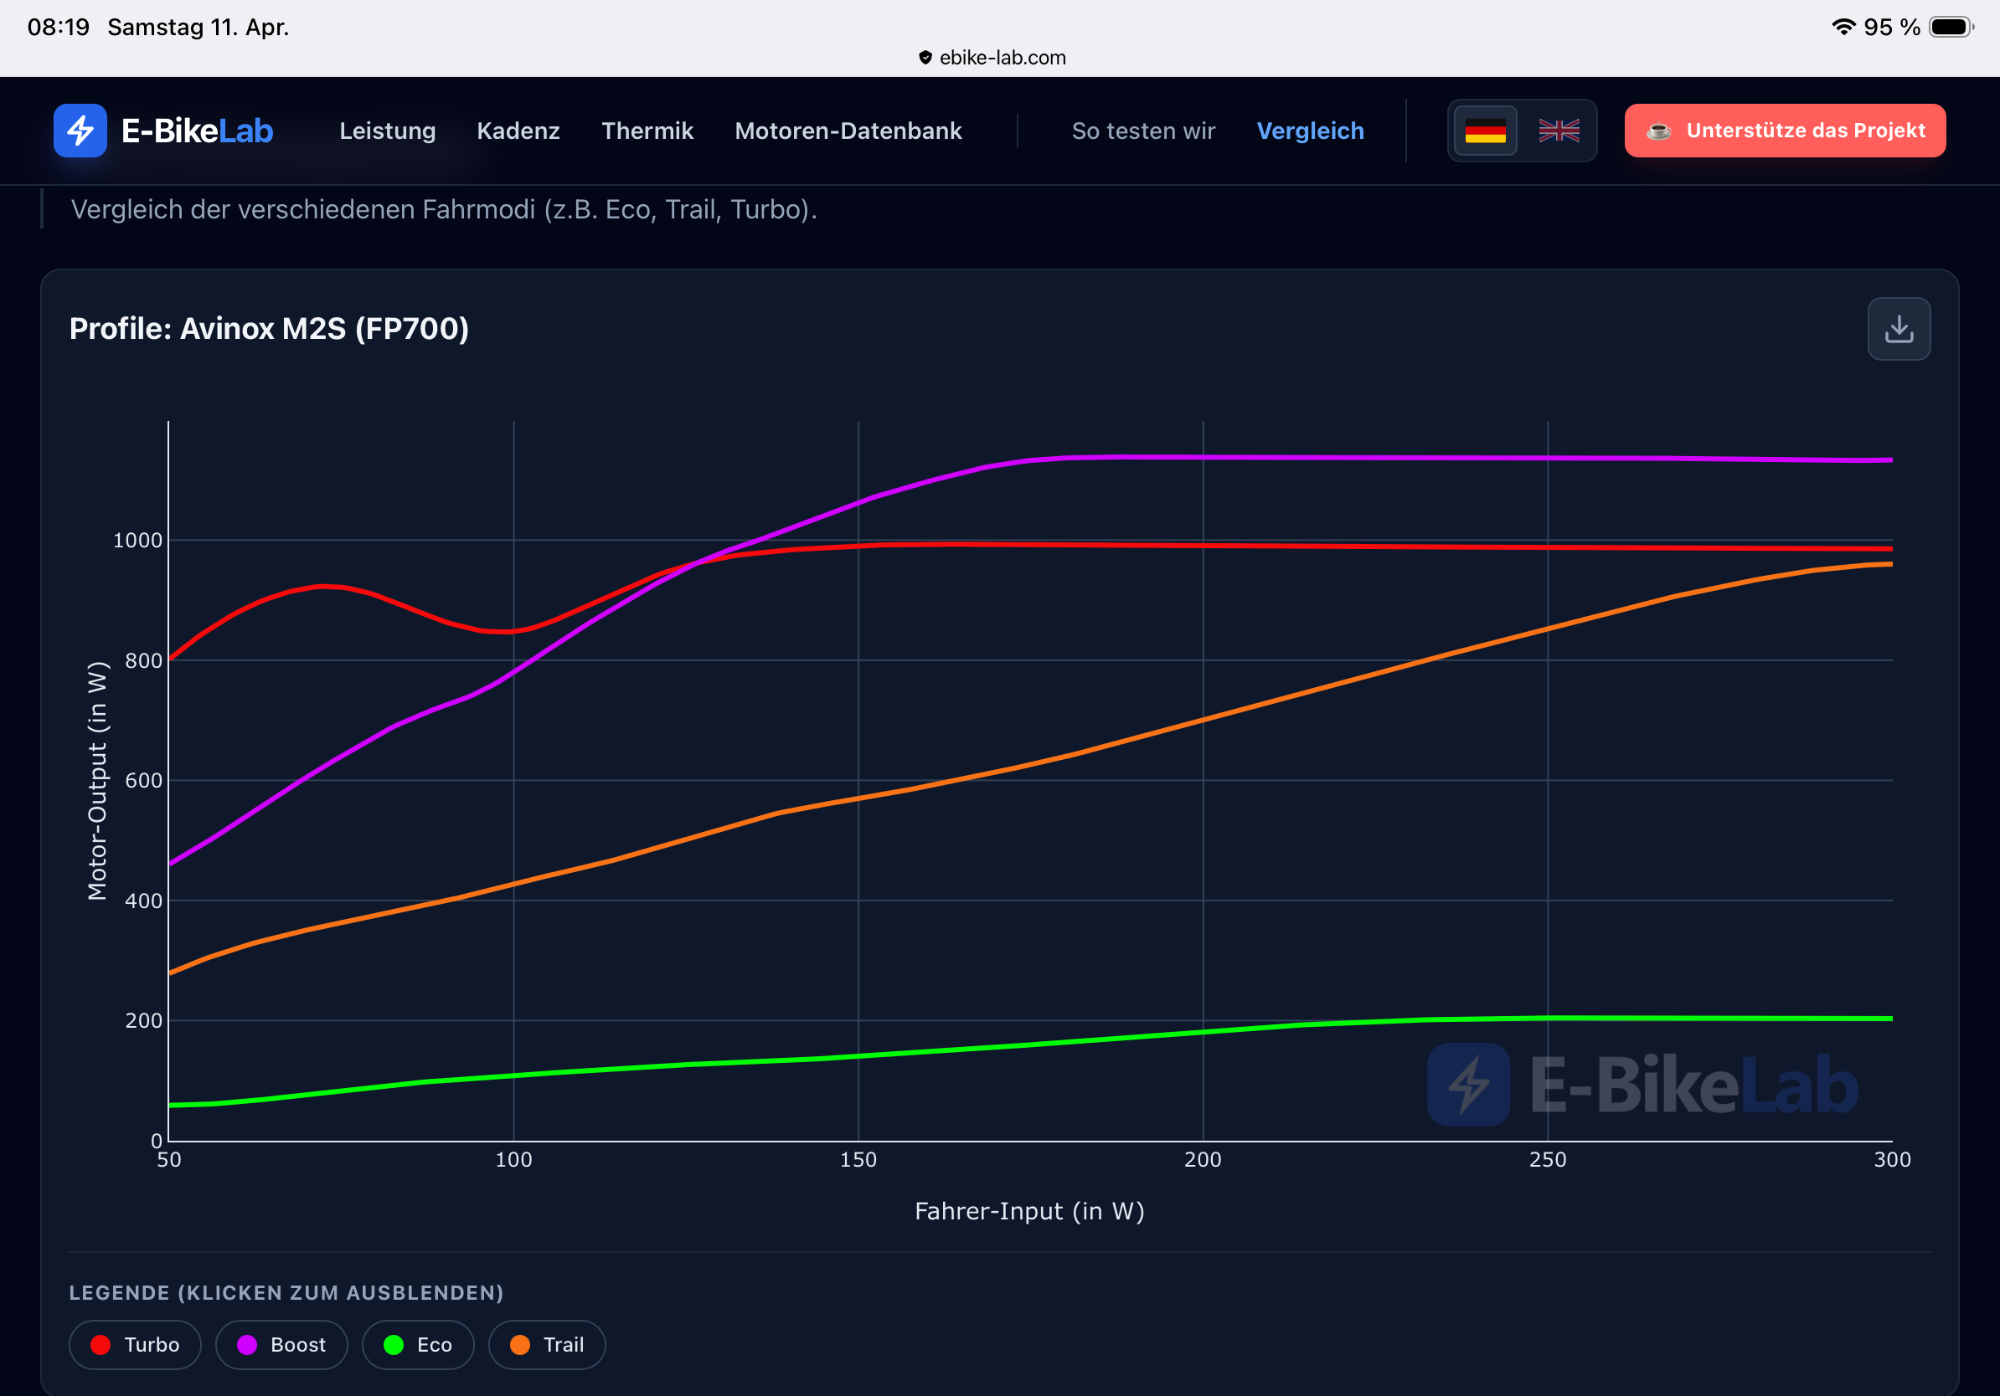The height and width of the screenshot is (1396, 2000).
Task: Switch language to English UK flag
Action: tap(1559, 131)
